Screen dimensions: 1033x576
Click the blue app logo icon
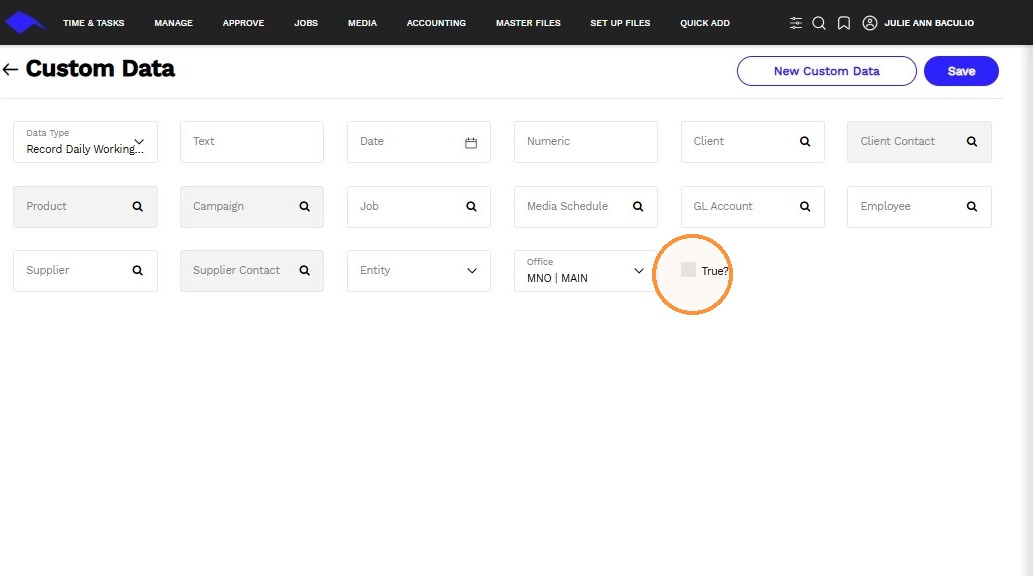point(24,22)
